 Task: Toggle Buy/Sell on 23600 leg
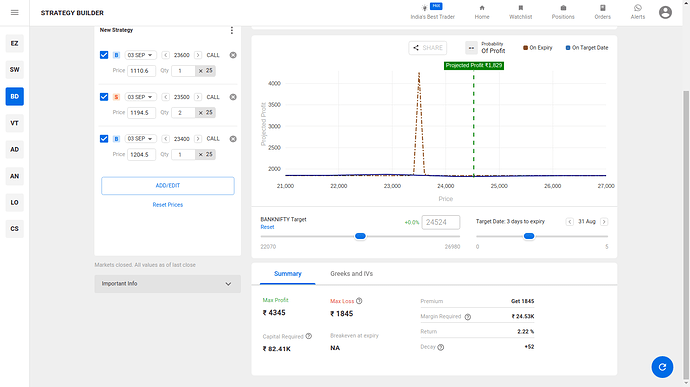[x=116, y=55]
